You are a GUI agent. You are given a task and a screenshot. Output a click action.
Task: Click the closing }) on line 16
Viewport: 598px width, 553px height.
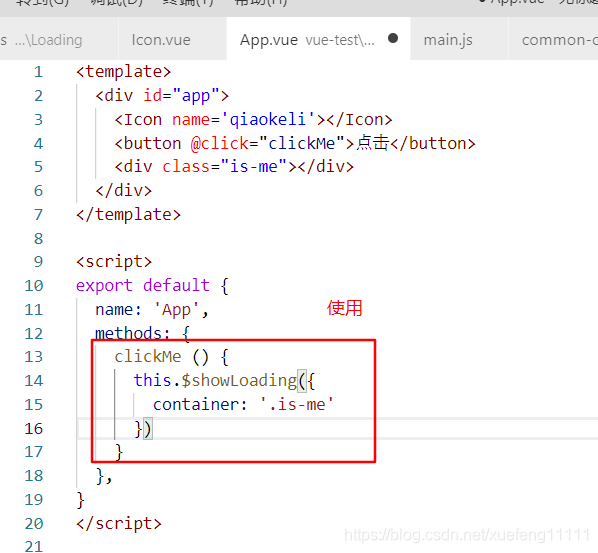coord(143,429)
